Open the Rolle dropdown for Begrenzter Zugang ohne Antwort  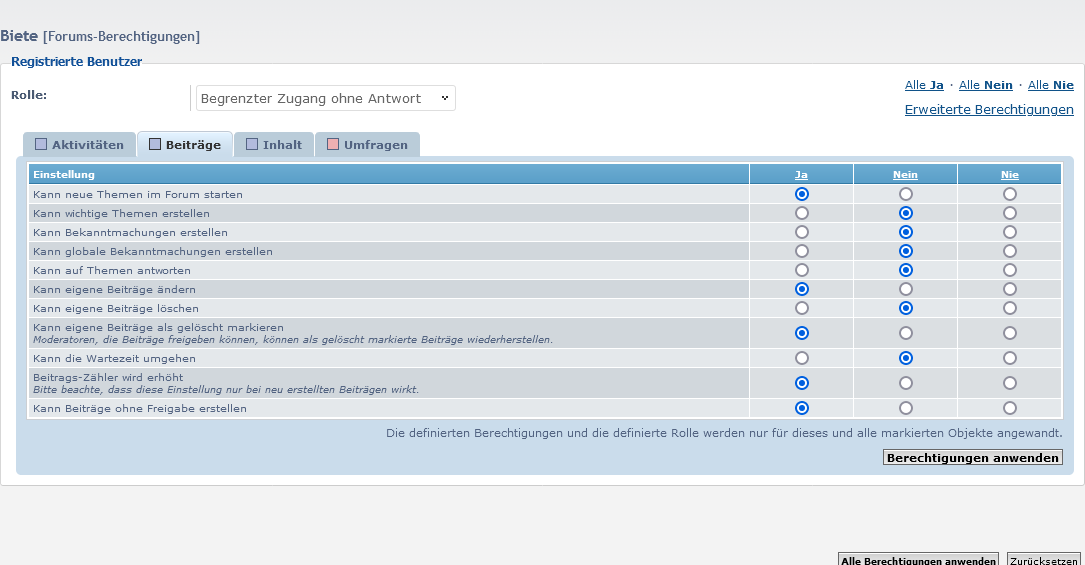pyautogui.click(x=325, y=98)
